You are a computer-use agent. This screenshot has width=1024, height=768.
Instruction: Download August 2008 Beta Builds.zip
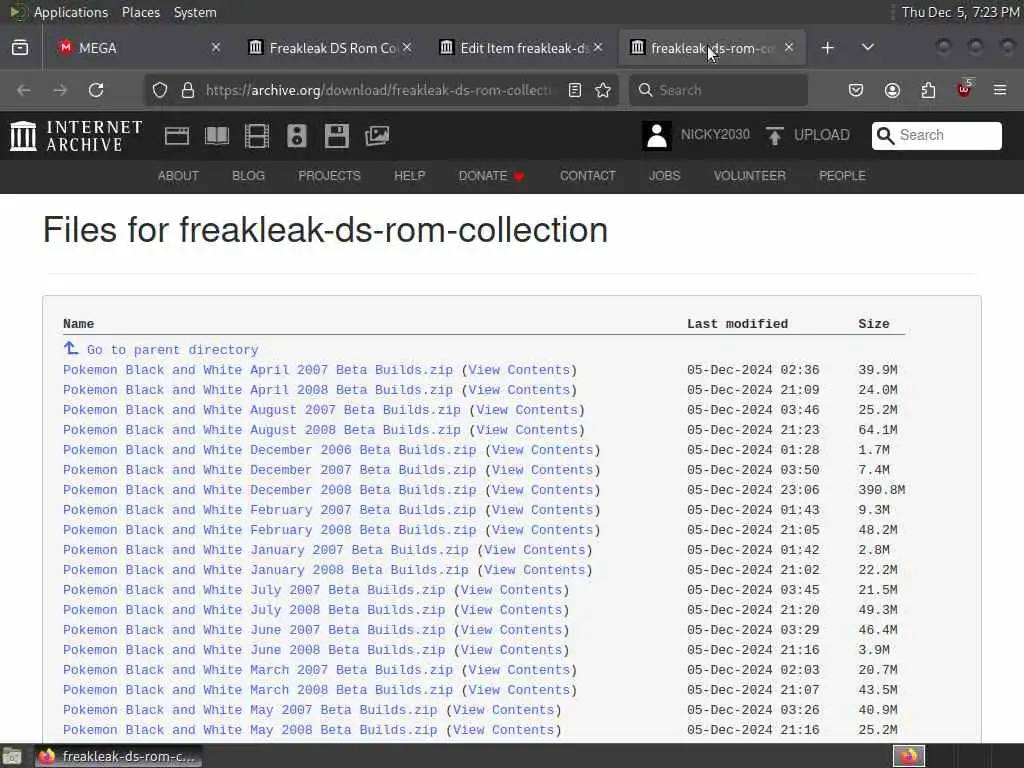[262, 430]
